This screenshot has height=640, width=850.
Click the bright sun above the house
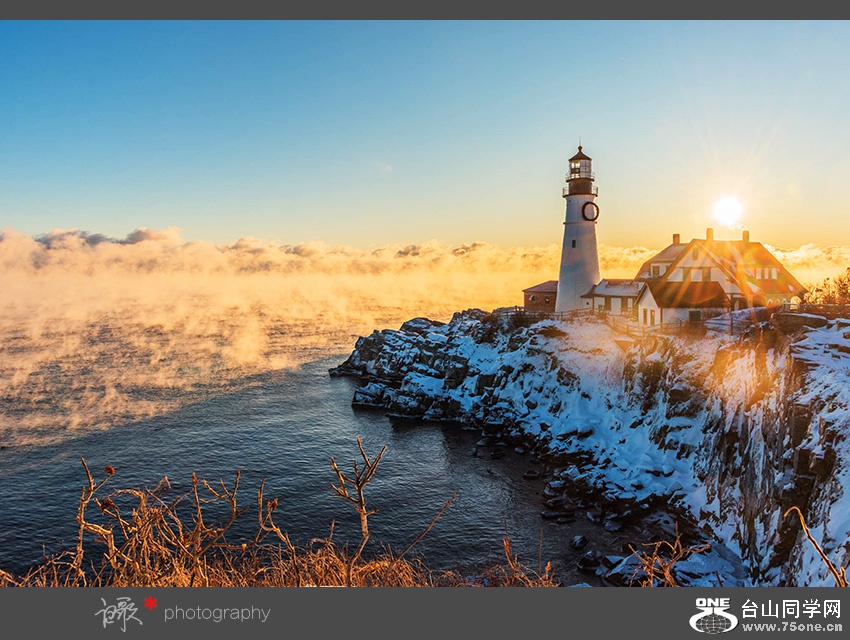727,210
